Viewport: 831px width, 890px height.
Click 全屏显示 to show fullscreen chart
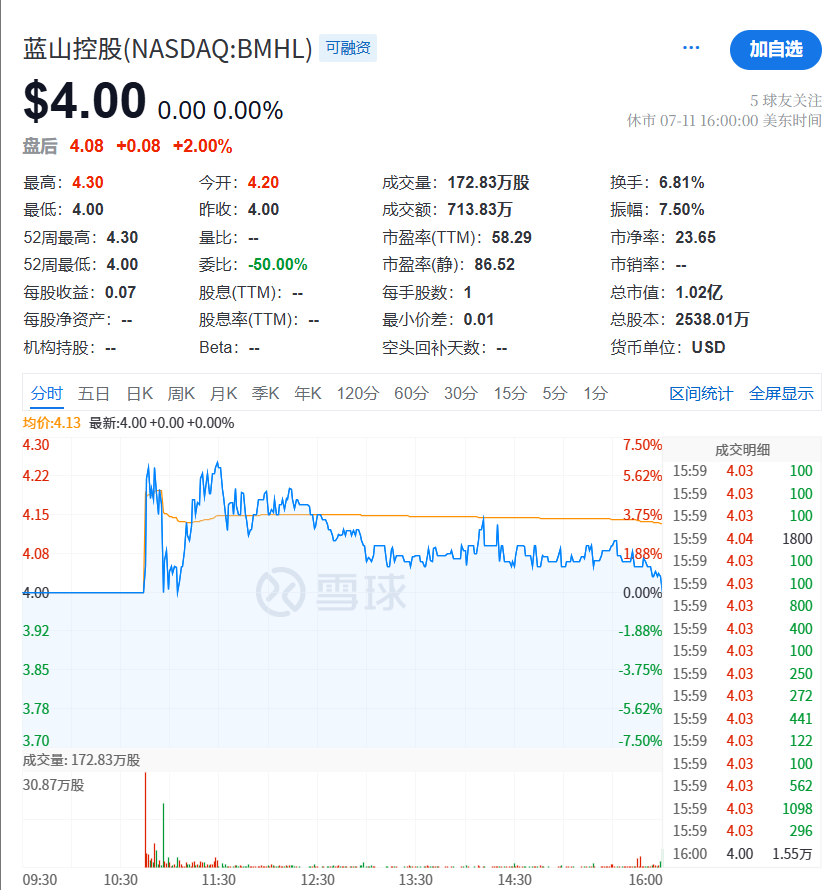[781, 393]
